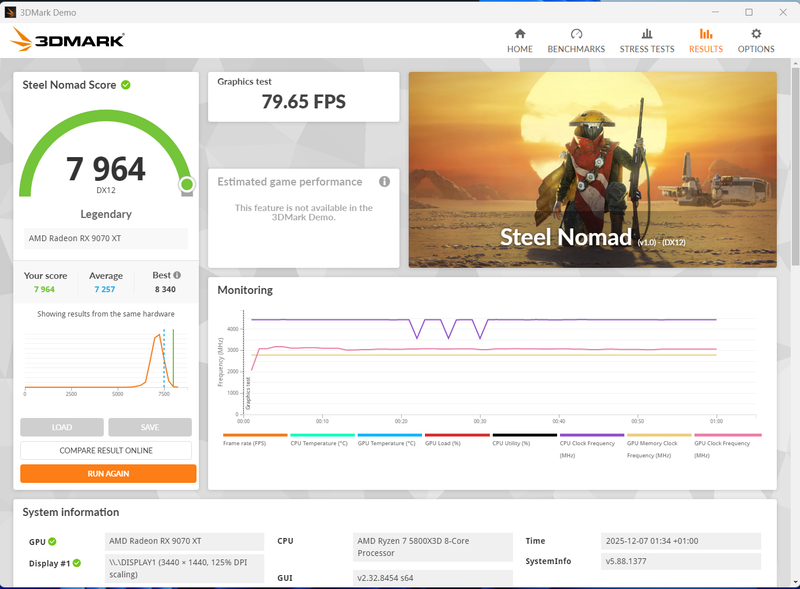Open the Benchmarks gauge icon

tap(576, 34)
